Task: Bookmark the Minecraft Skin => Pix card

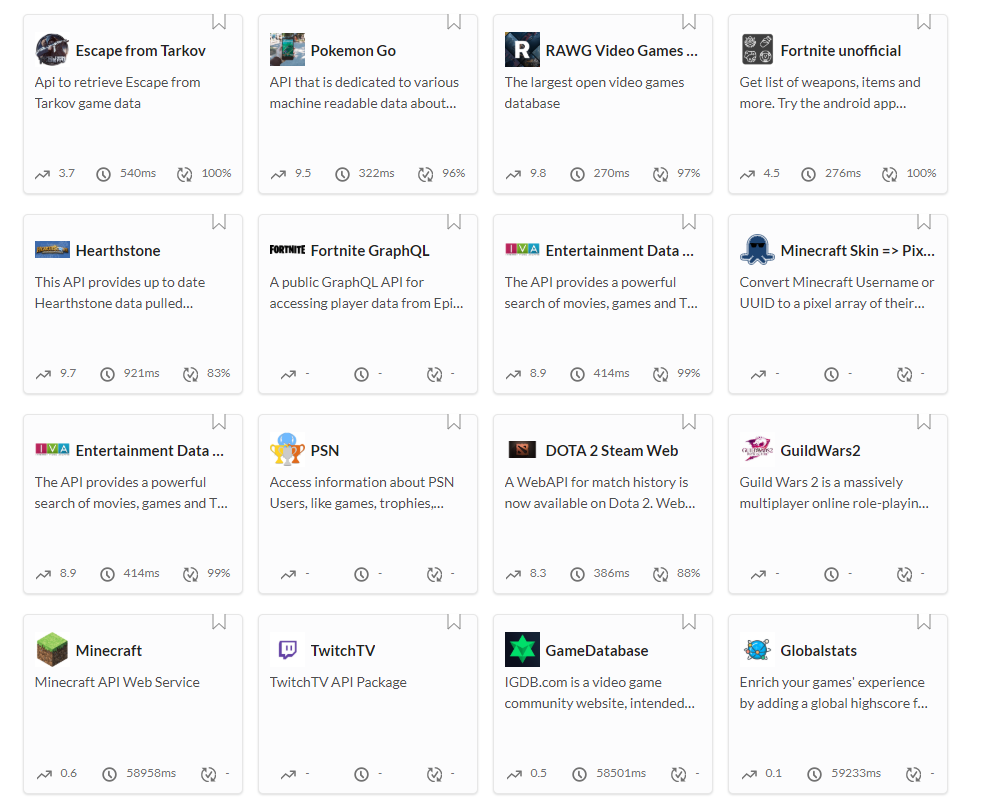Action: 923,222
